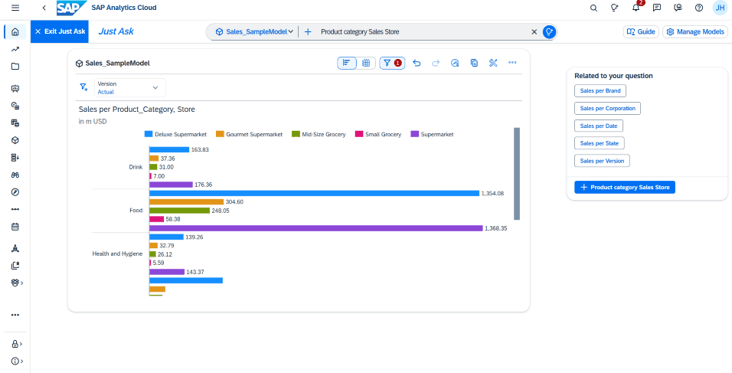Viewport: 732px width, 373px height.
Task: Click the chart title Sales per Product_Category, Store
Action: point(137,110)
